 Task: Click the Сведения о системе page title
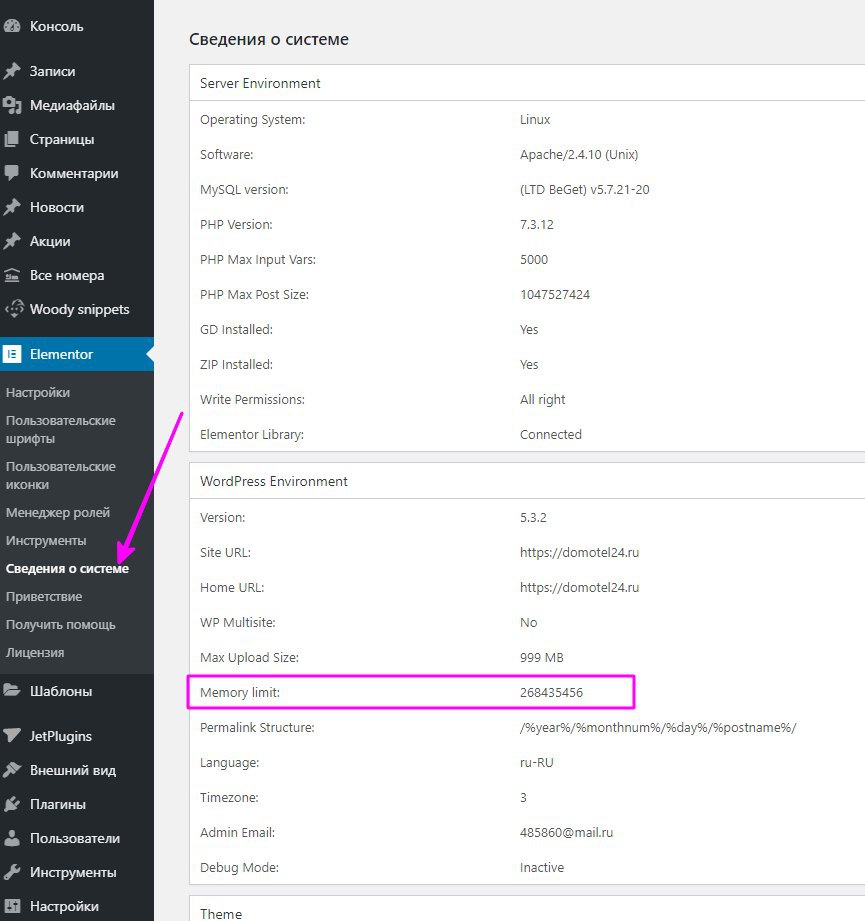(x=268, y=39)
